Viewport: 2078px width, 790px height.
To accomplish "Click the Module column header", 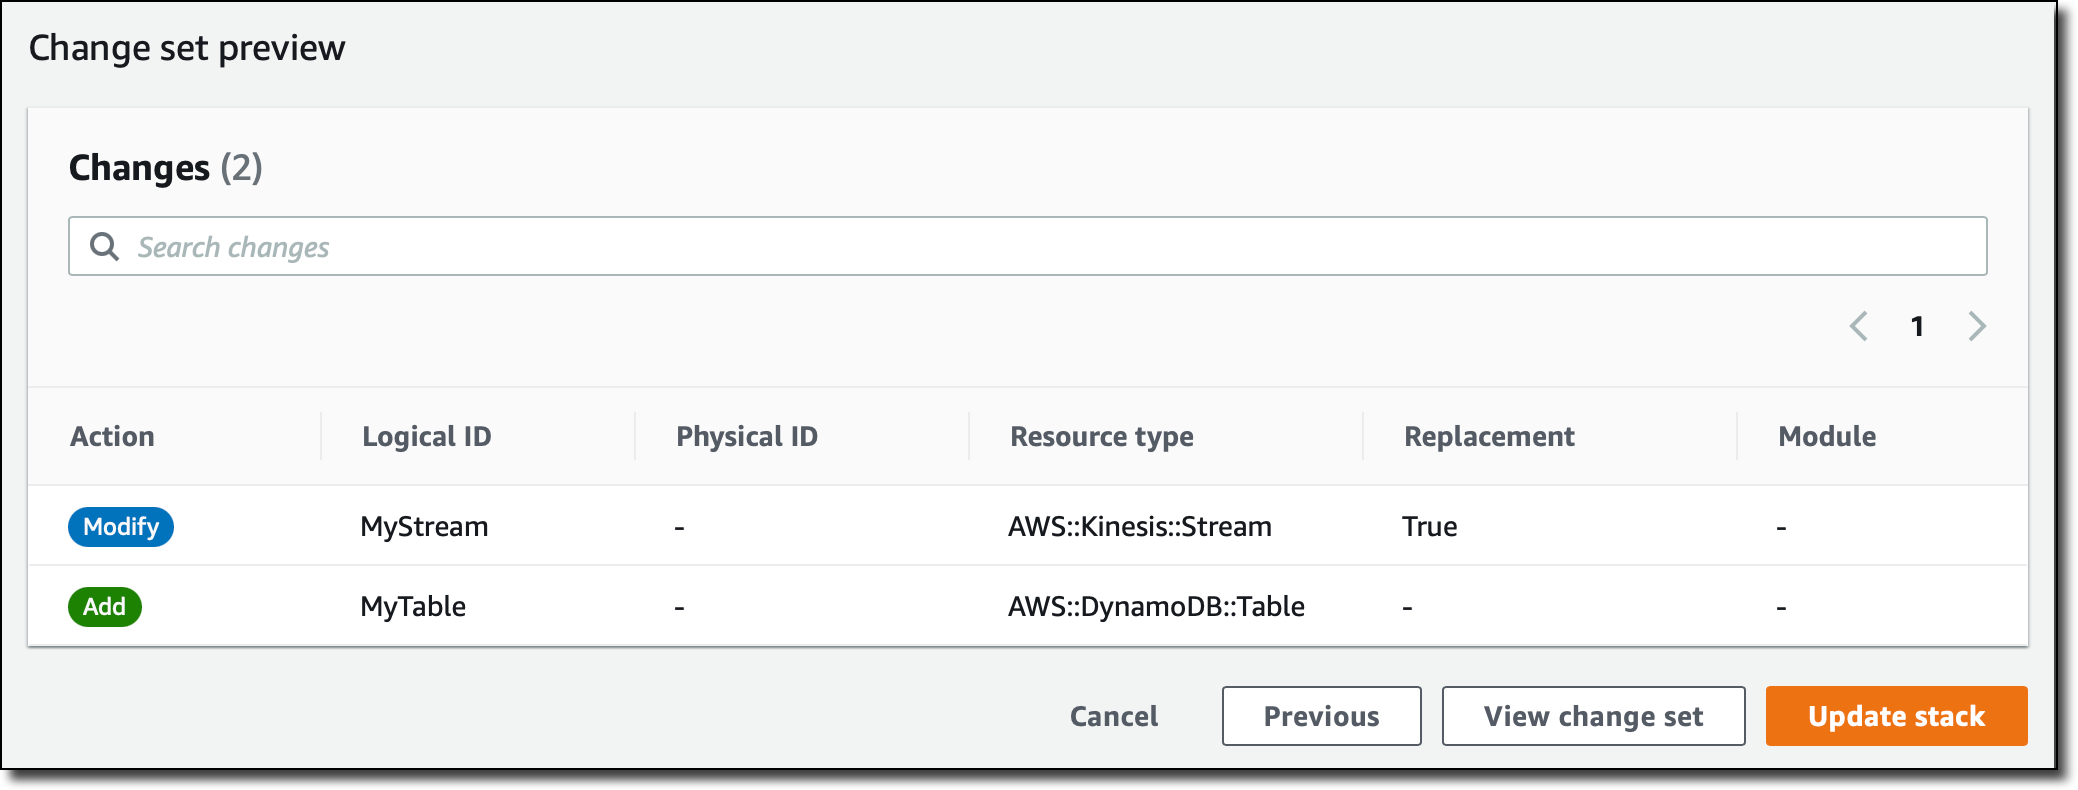I will (1827, 436).
